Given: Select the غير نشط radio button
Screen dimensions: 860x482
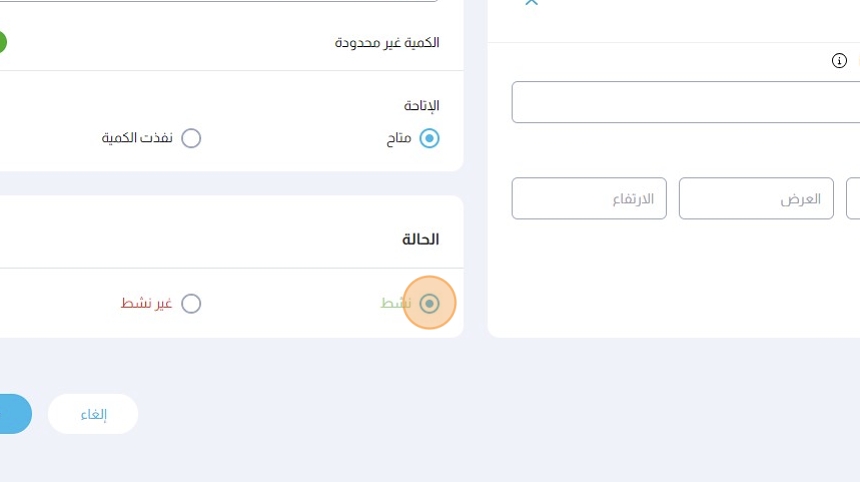Looking at the screenshot, I should click(191, 303).
